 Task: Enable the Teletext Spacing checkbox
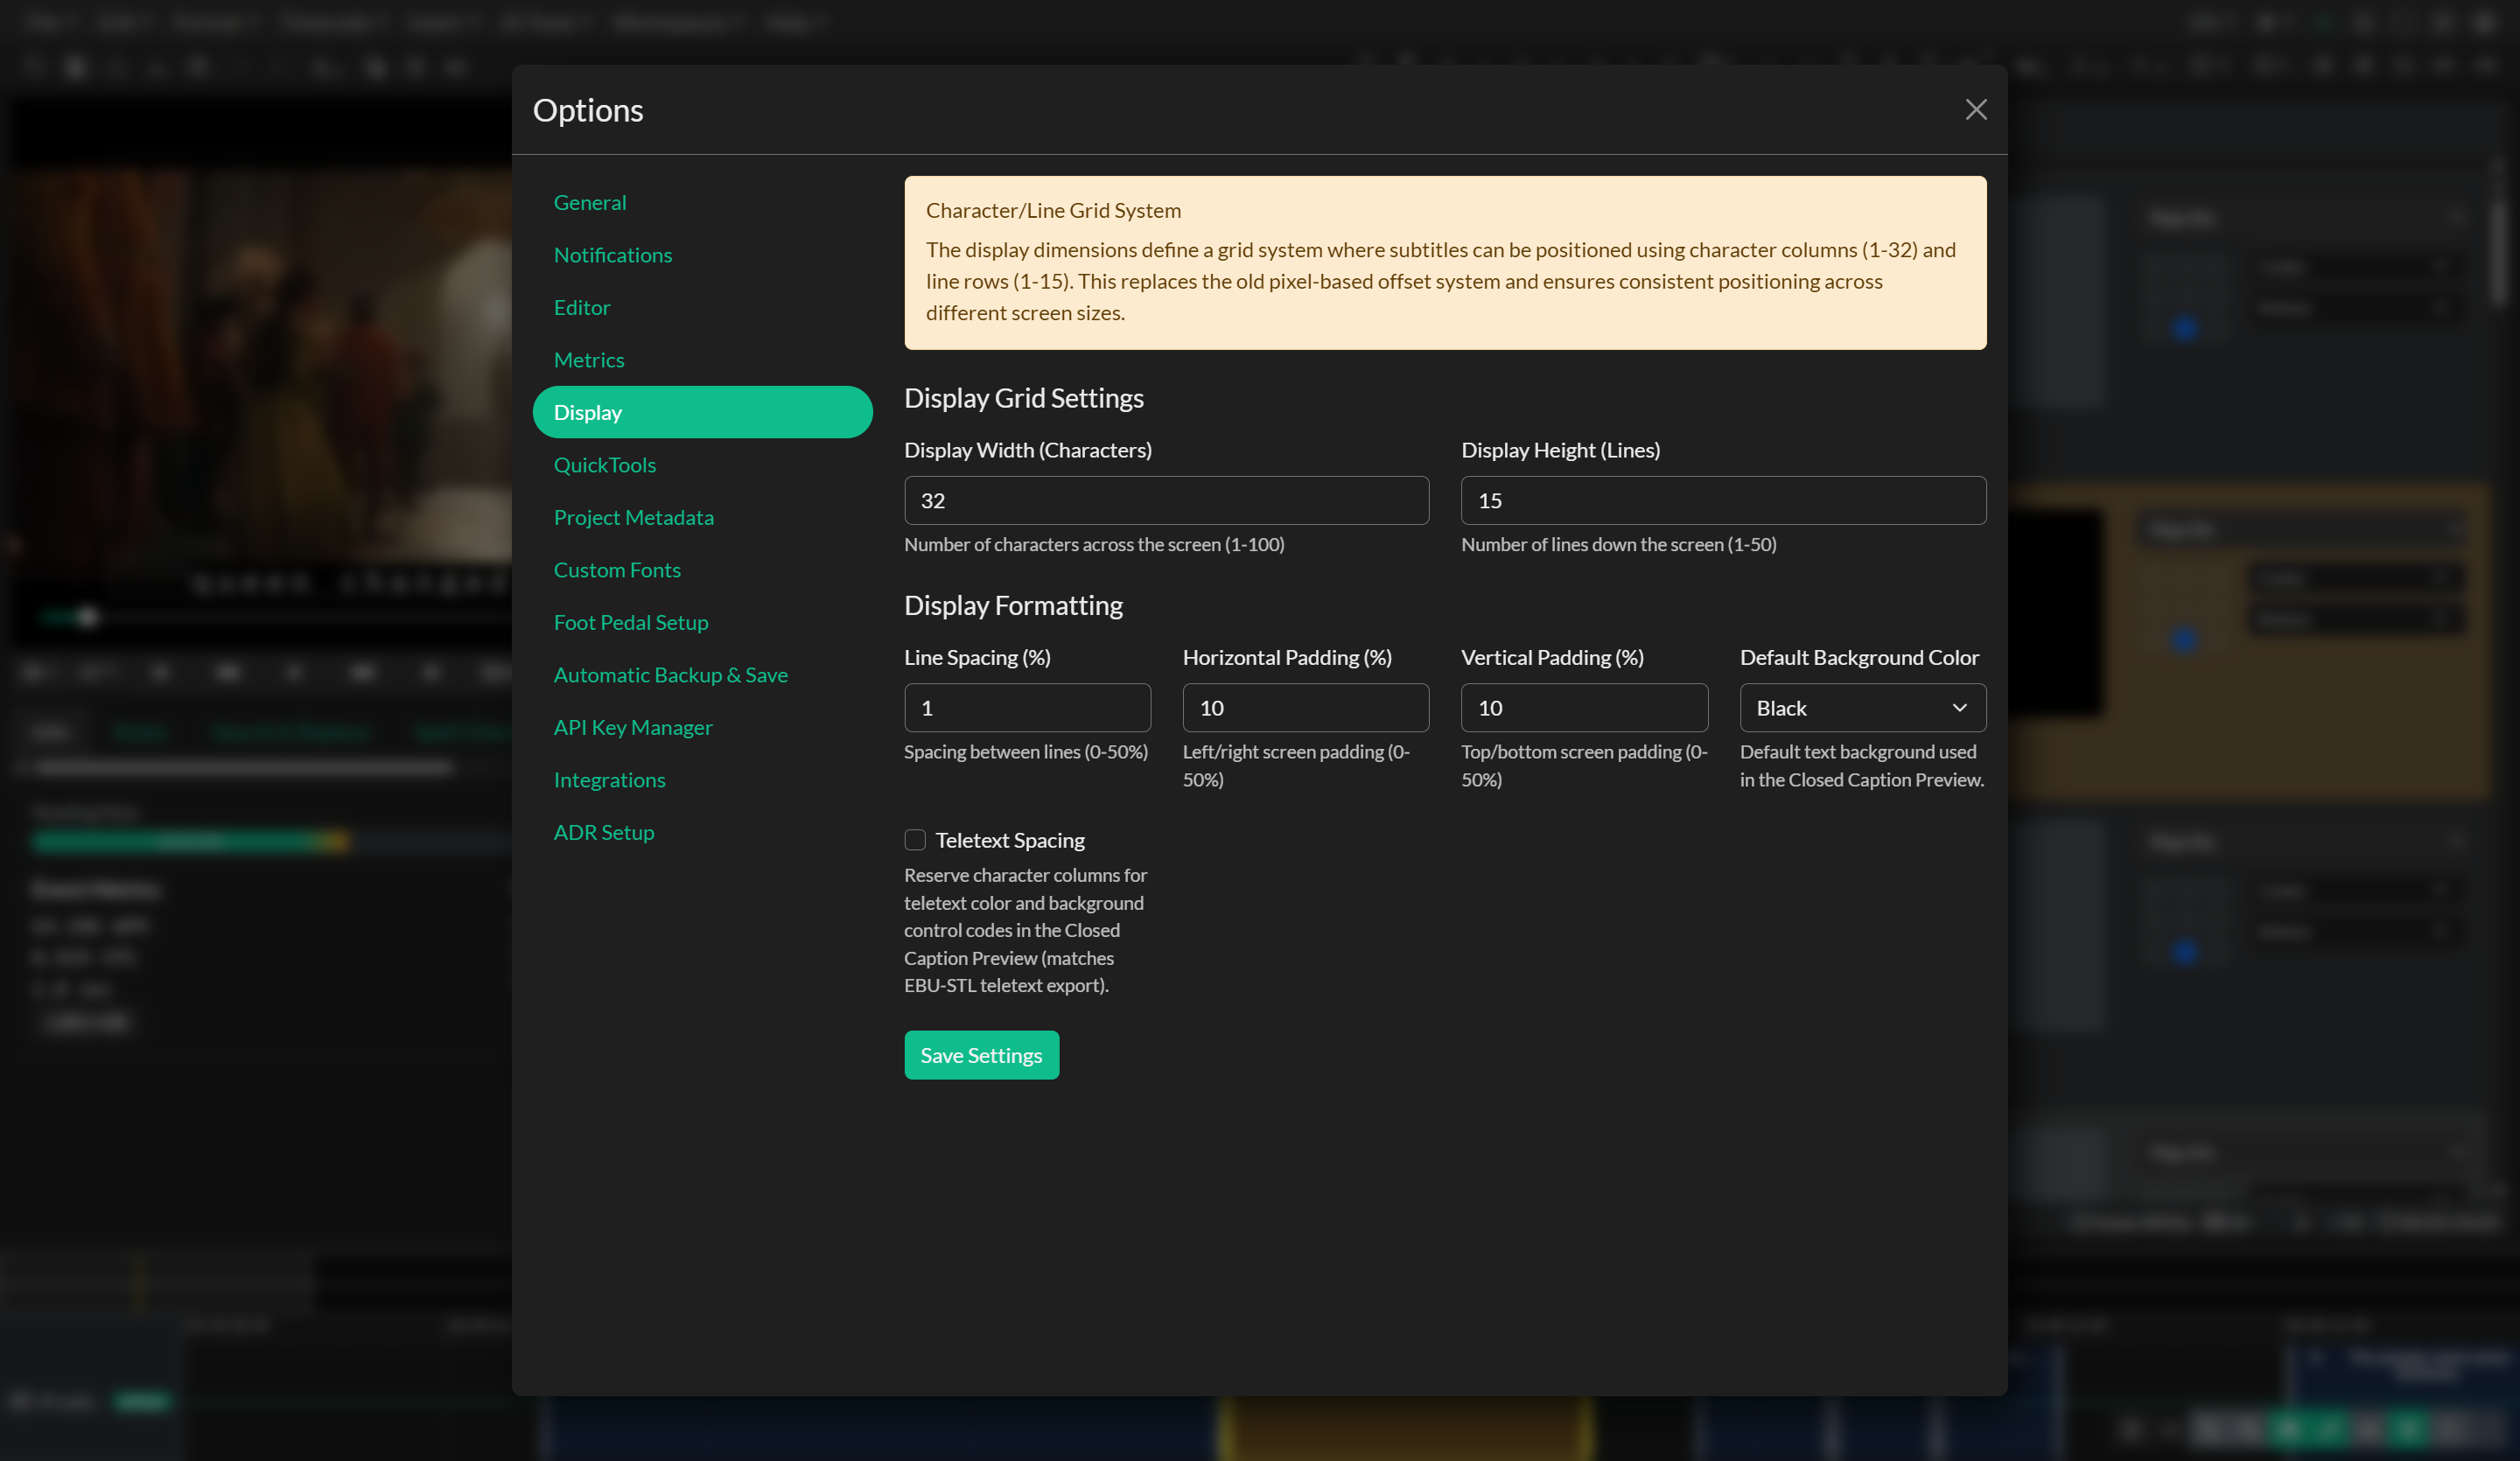[914, 839]
